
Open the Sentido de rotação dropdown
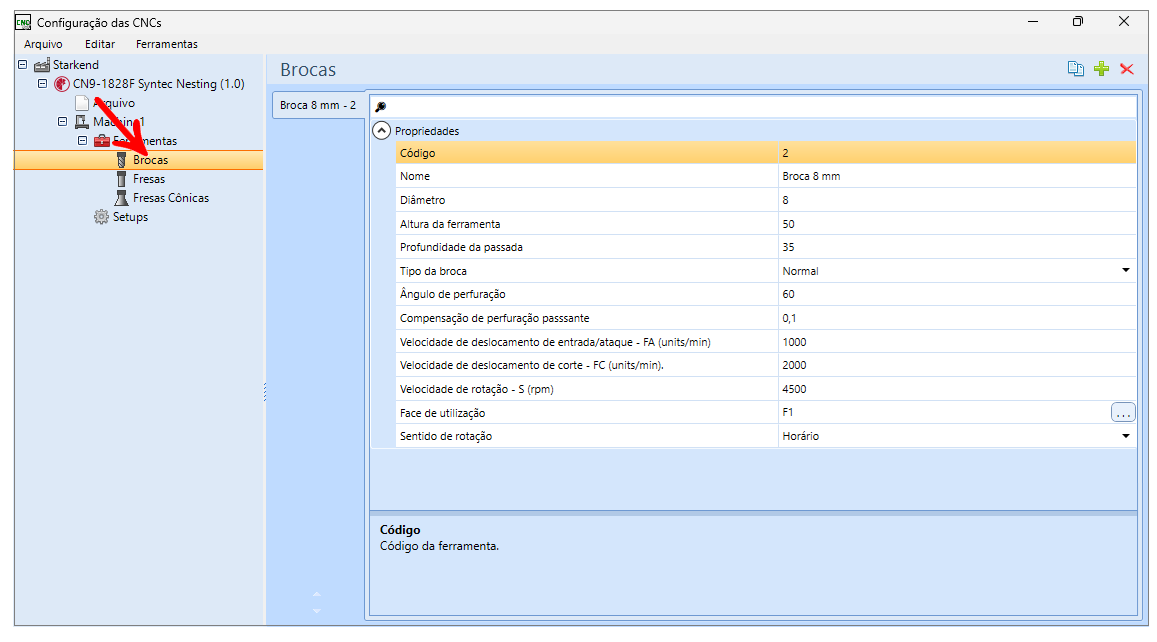[x=1126, y=436]
